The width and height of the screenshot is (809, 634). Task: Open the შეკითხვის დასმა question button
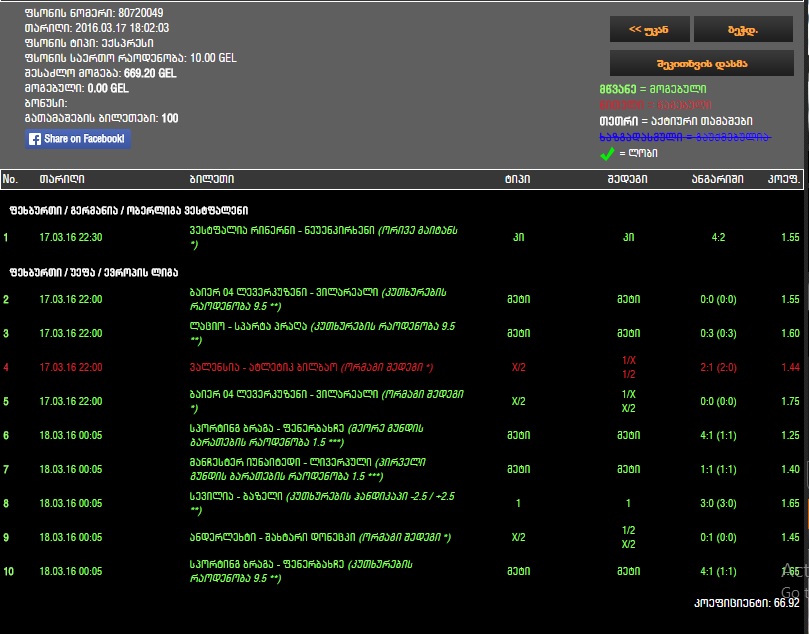click(x=701, y=63)
